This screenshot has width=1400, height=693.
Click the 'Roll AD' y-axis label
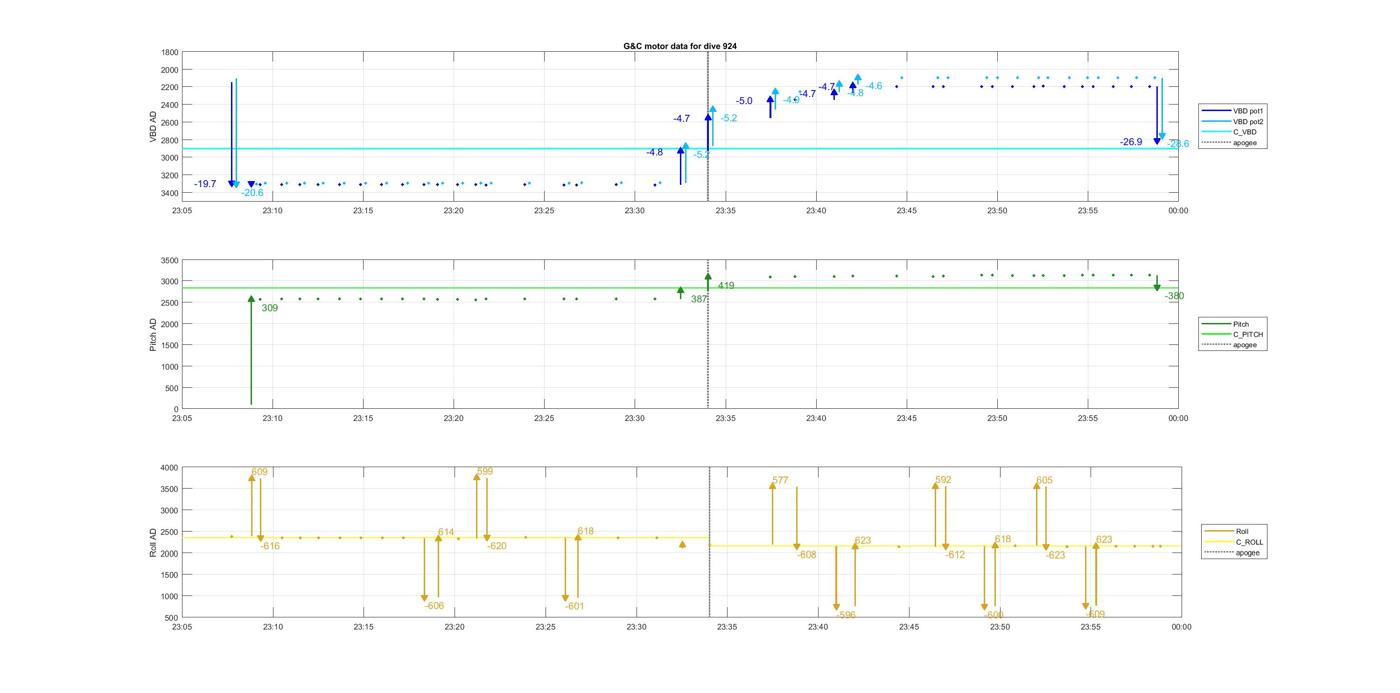[x=154, y=541]
